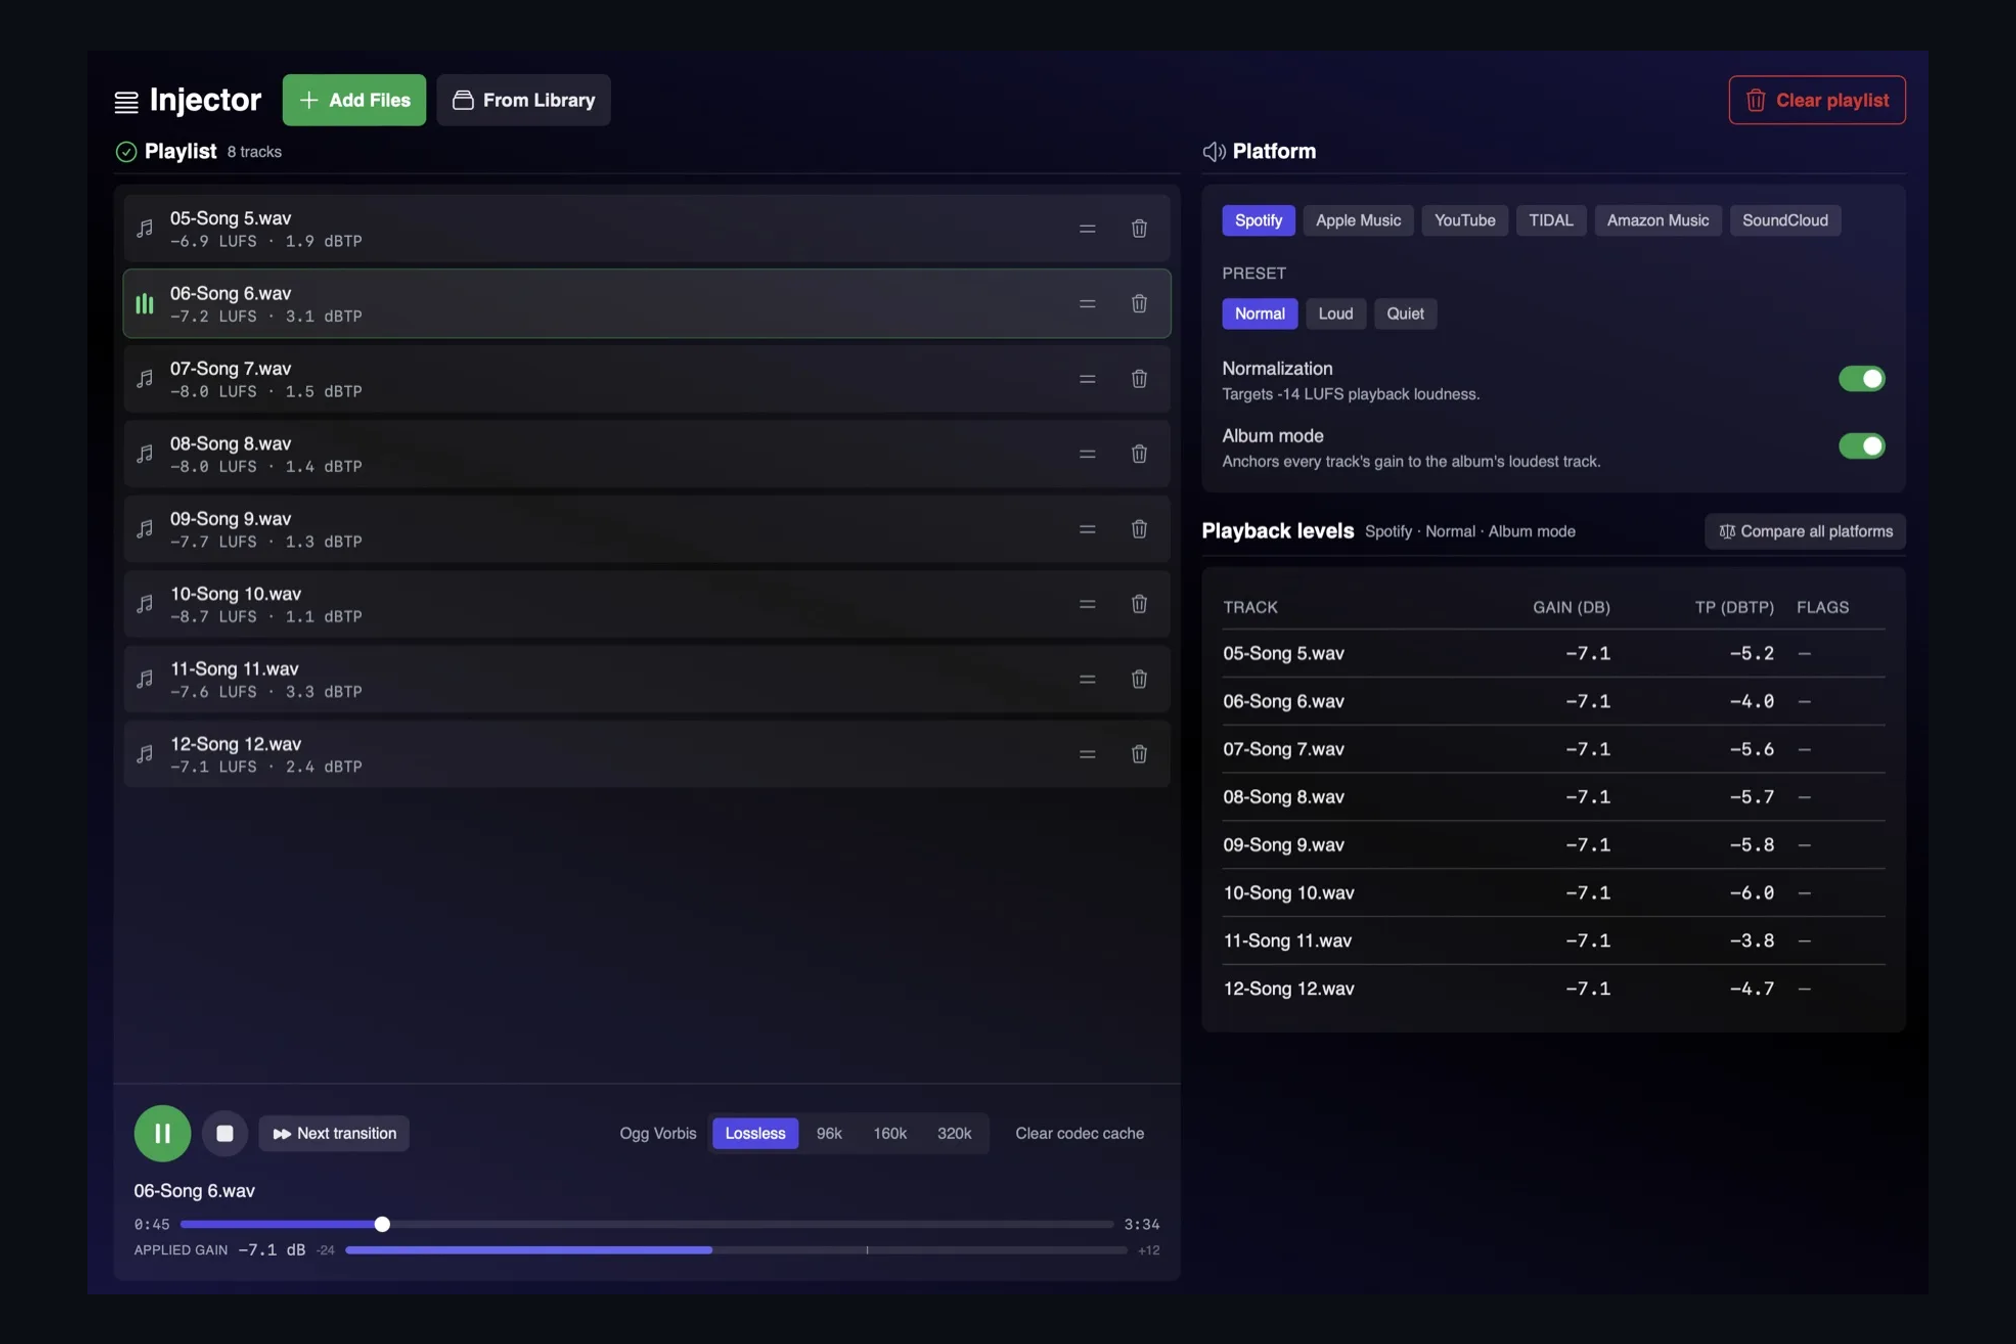Image resolution: width=2016 pixels, height=1344 pixels.
Task: Click reorder handle on 11-Song 11.wav
Action: pyautogui.click(x=1087, y=679)
